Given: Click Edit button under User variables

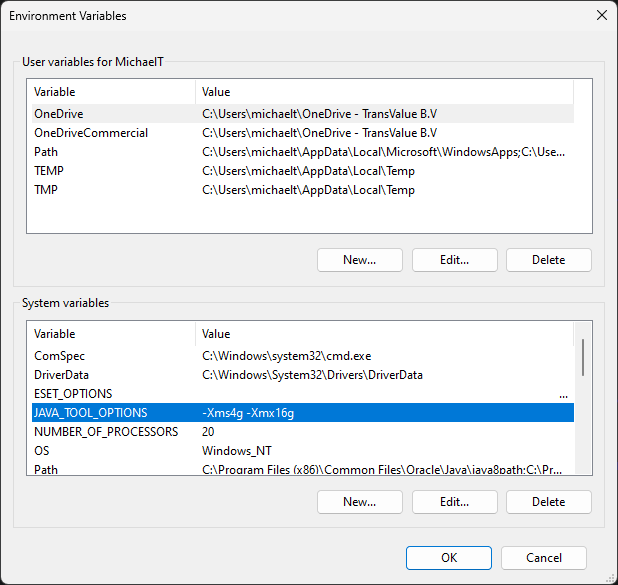Looking at the screenshot, I should (x=454, y=260).
